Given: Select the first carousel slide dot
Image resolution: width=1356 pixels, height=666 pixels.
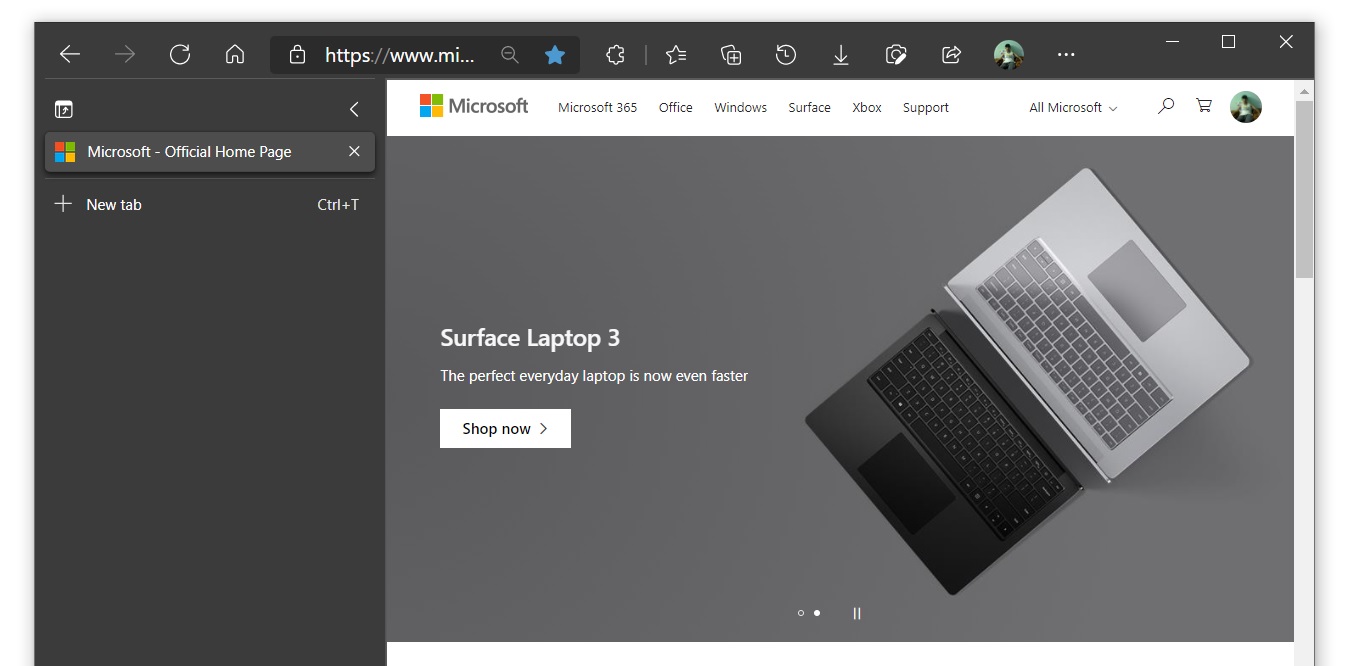Looking at the screenshot, I should click(801, 613).
